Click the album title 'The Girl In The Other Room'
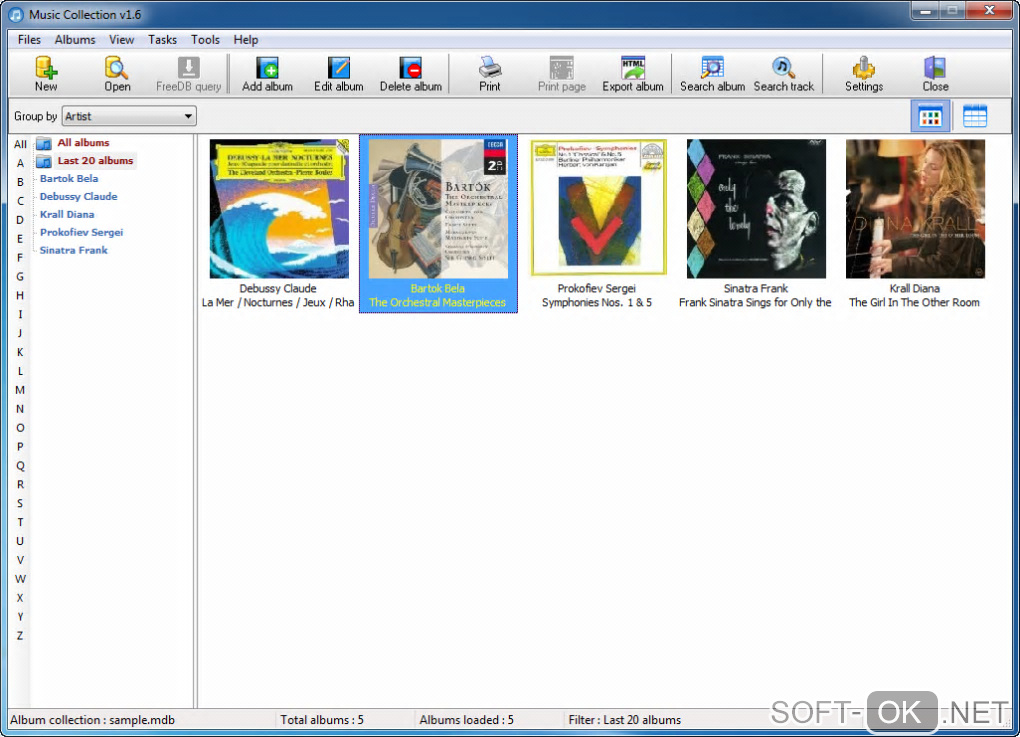This screenshot has height=737, width=1020. click(914, 302)
